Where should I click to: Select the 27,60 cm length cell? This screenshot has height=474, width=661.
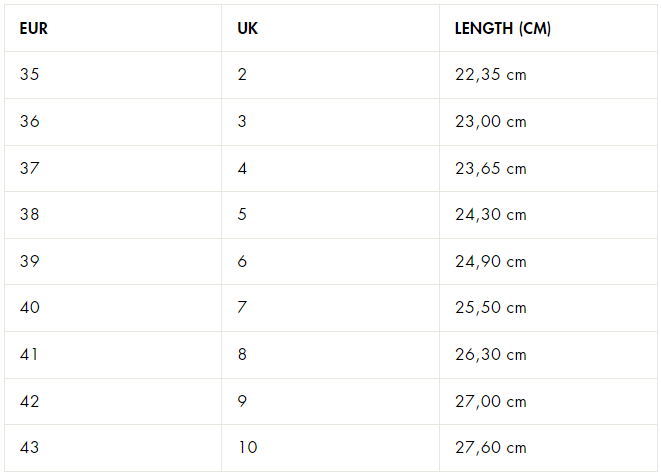490,448
